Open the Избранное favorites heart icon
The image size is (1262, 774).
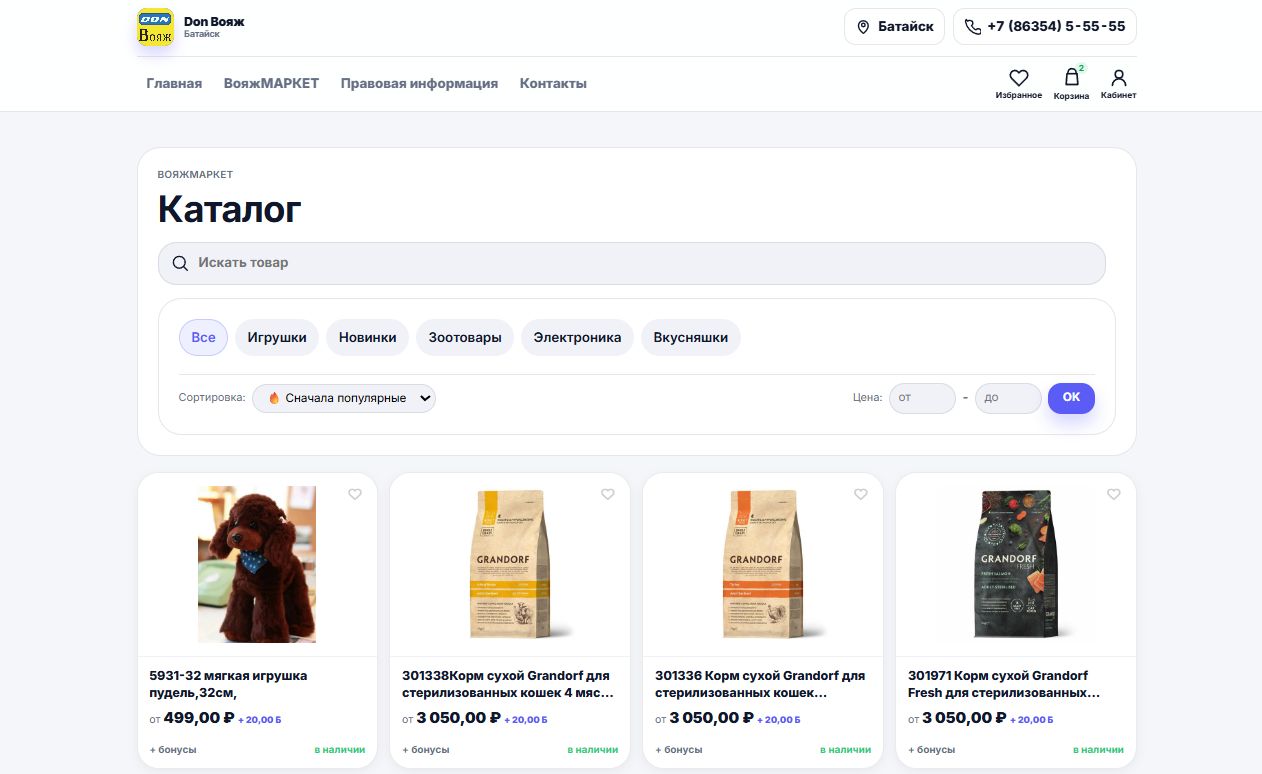(1018, 78)
